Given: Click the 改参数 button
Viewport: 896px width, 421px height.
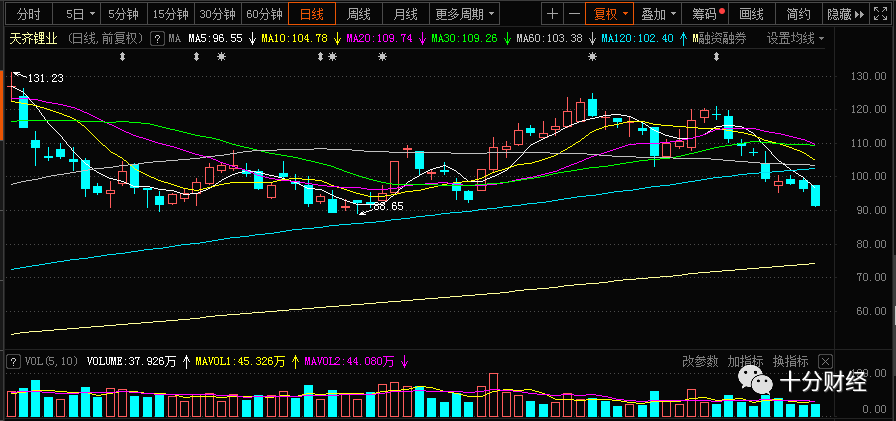Looking at the screenshot, I should pyautogui.click(x=700, y=361).
